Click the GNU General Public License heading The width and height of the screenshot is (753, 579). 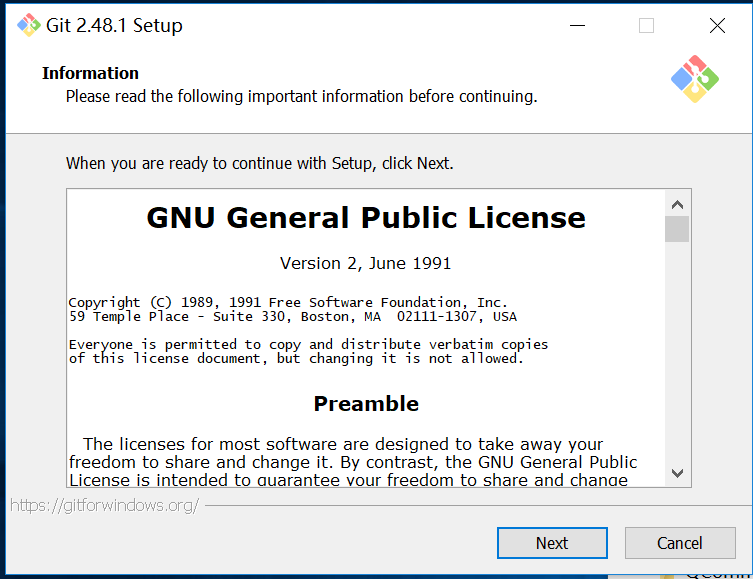(x=366, y=217)
